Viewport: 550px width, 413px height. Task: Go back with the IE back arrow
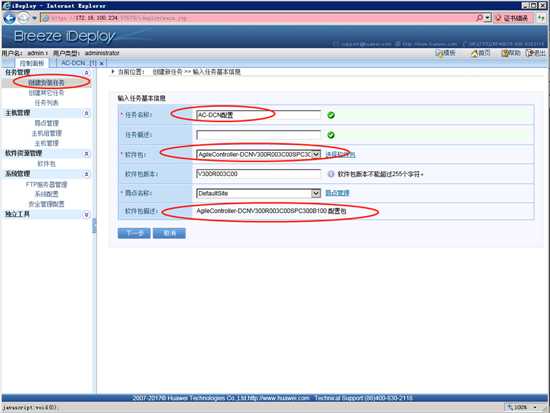(x=9, y=18)
